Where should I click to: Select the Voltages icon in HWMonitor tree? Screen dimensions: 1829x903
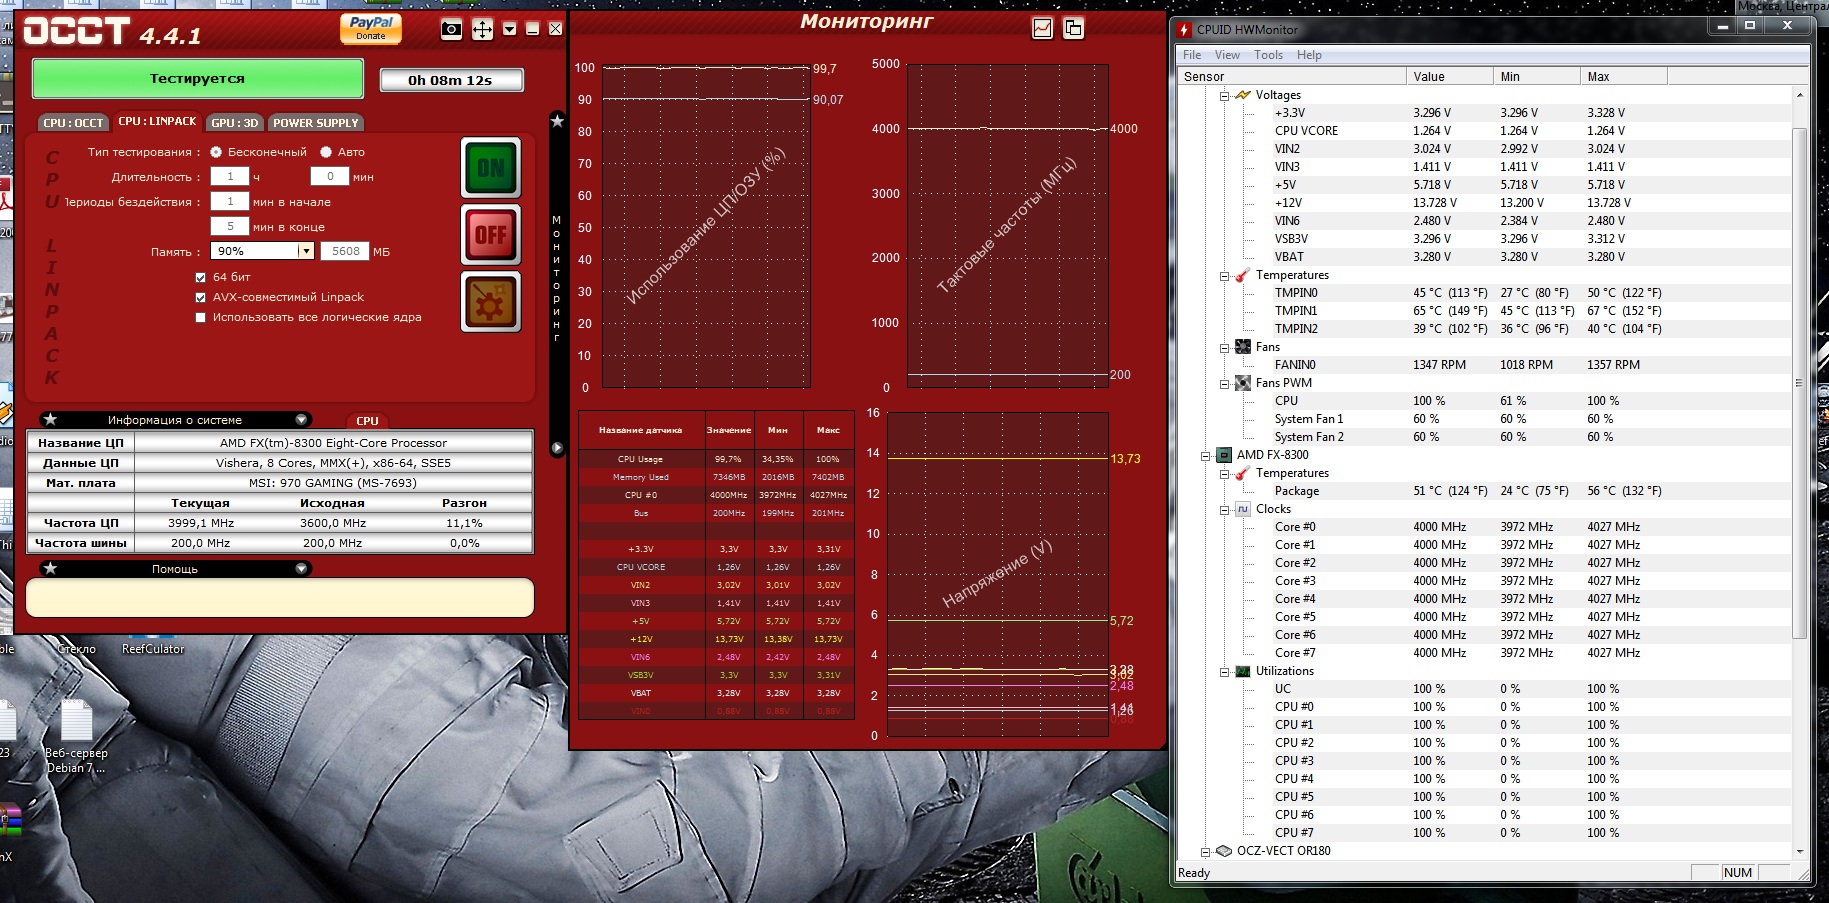point(1243,95)
